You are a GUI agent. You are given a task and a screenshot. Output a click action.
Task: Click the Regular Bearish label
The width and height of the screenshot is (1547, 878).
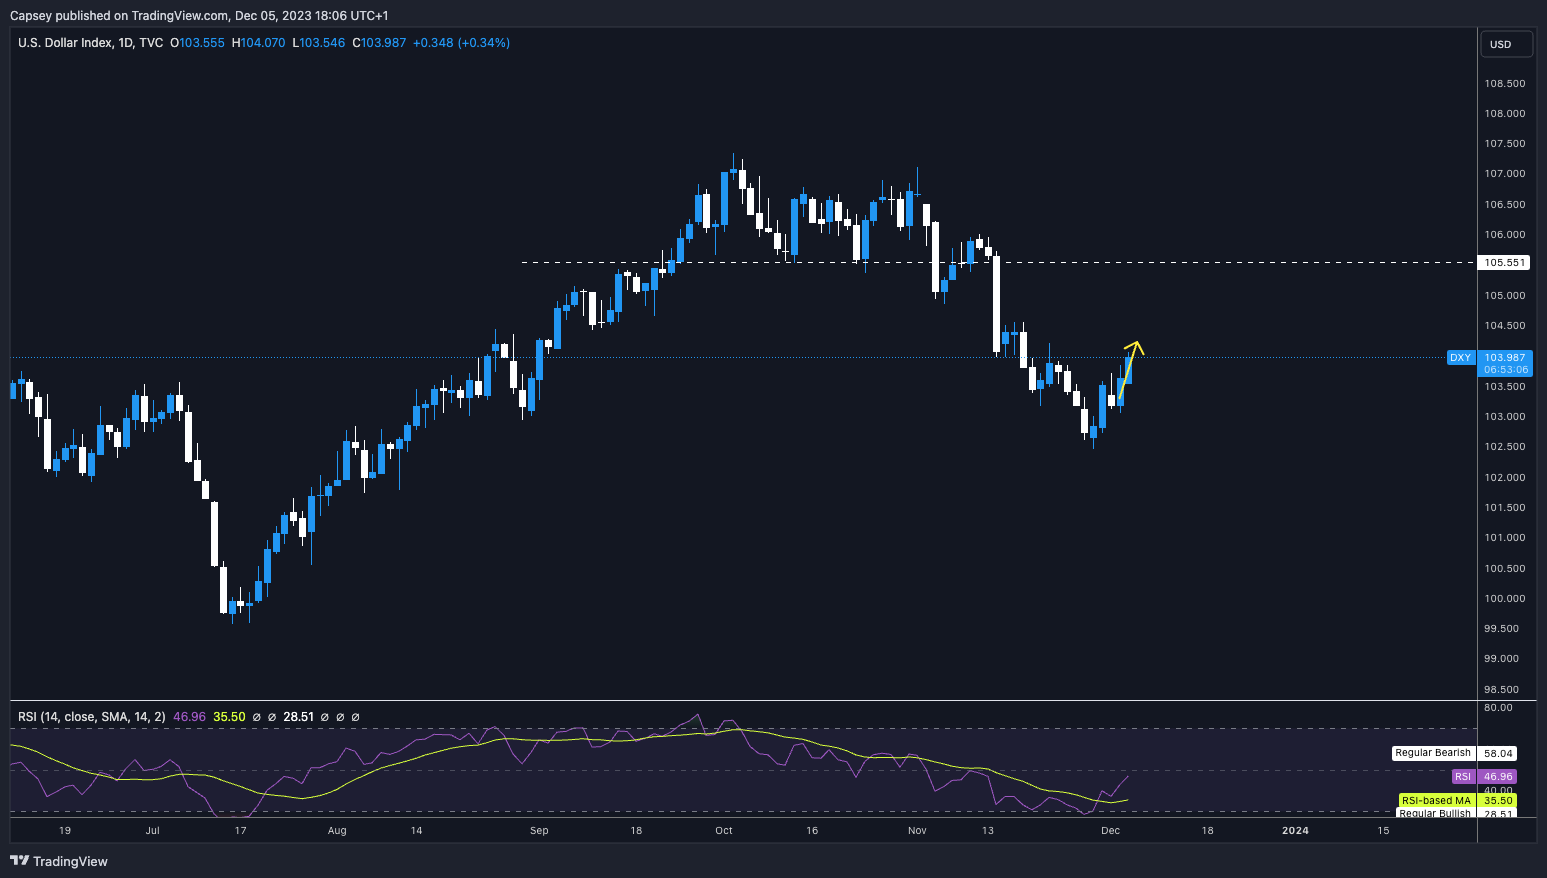click(x=1433, y=753)
